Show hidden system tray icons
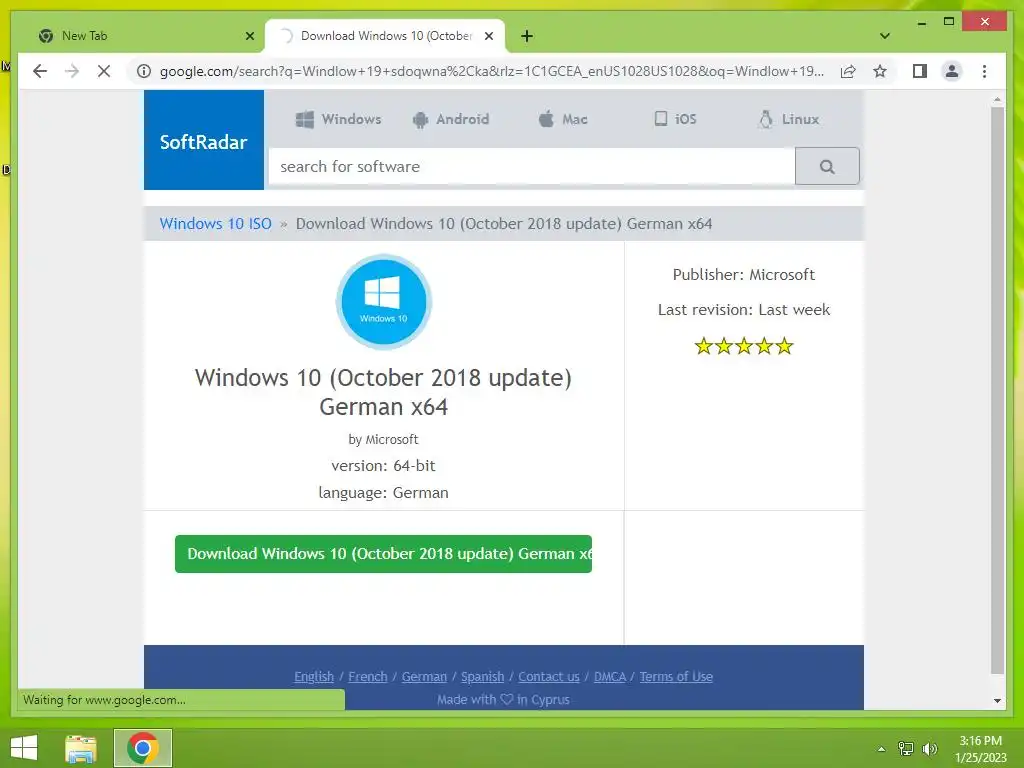Viewport: 1024px width, 768px height. pyautogui.click(x=881, y=749)
